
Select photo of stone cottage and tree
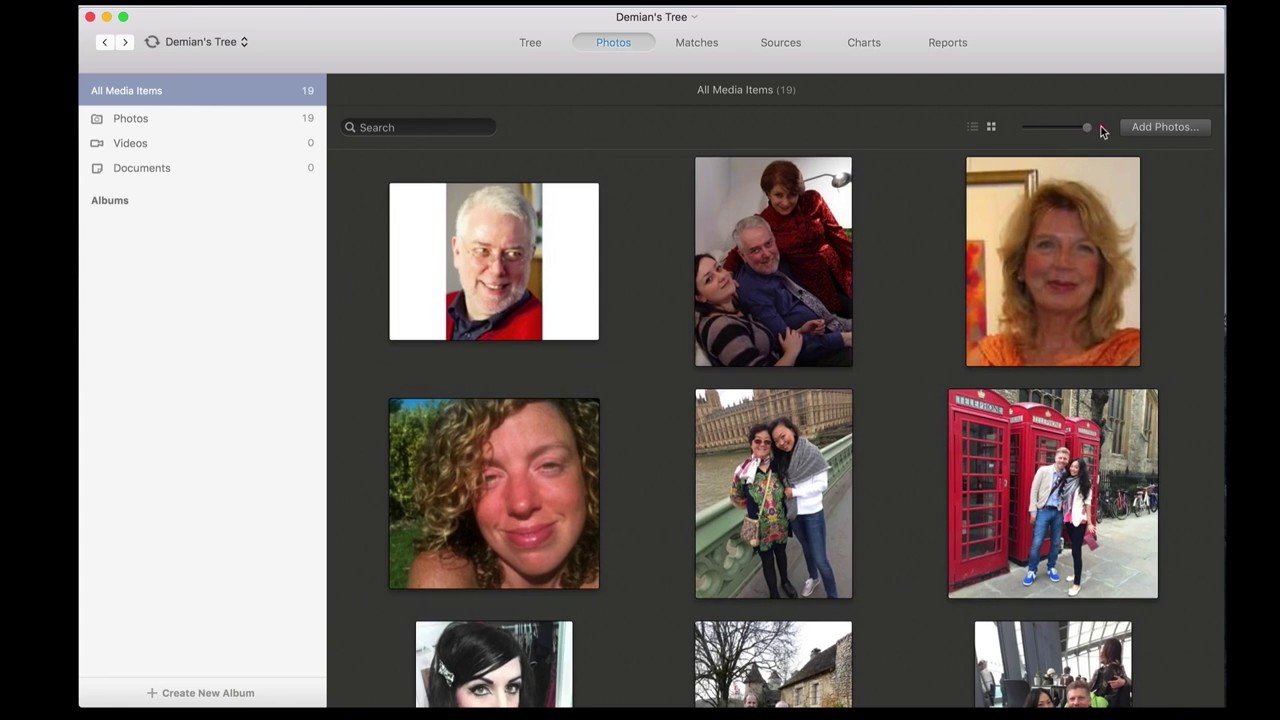coord(774,664)
